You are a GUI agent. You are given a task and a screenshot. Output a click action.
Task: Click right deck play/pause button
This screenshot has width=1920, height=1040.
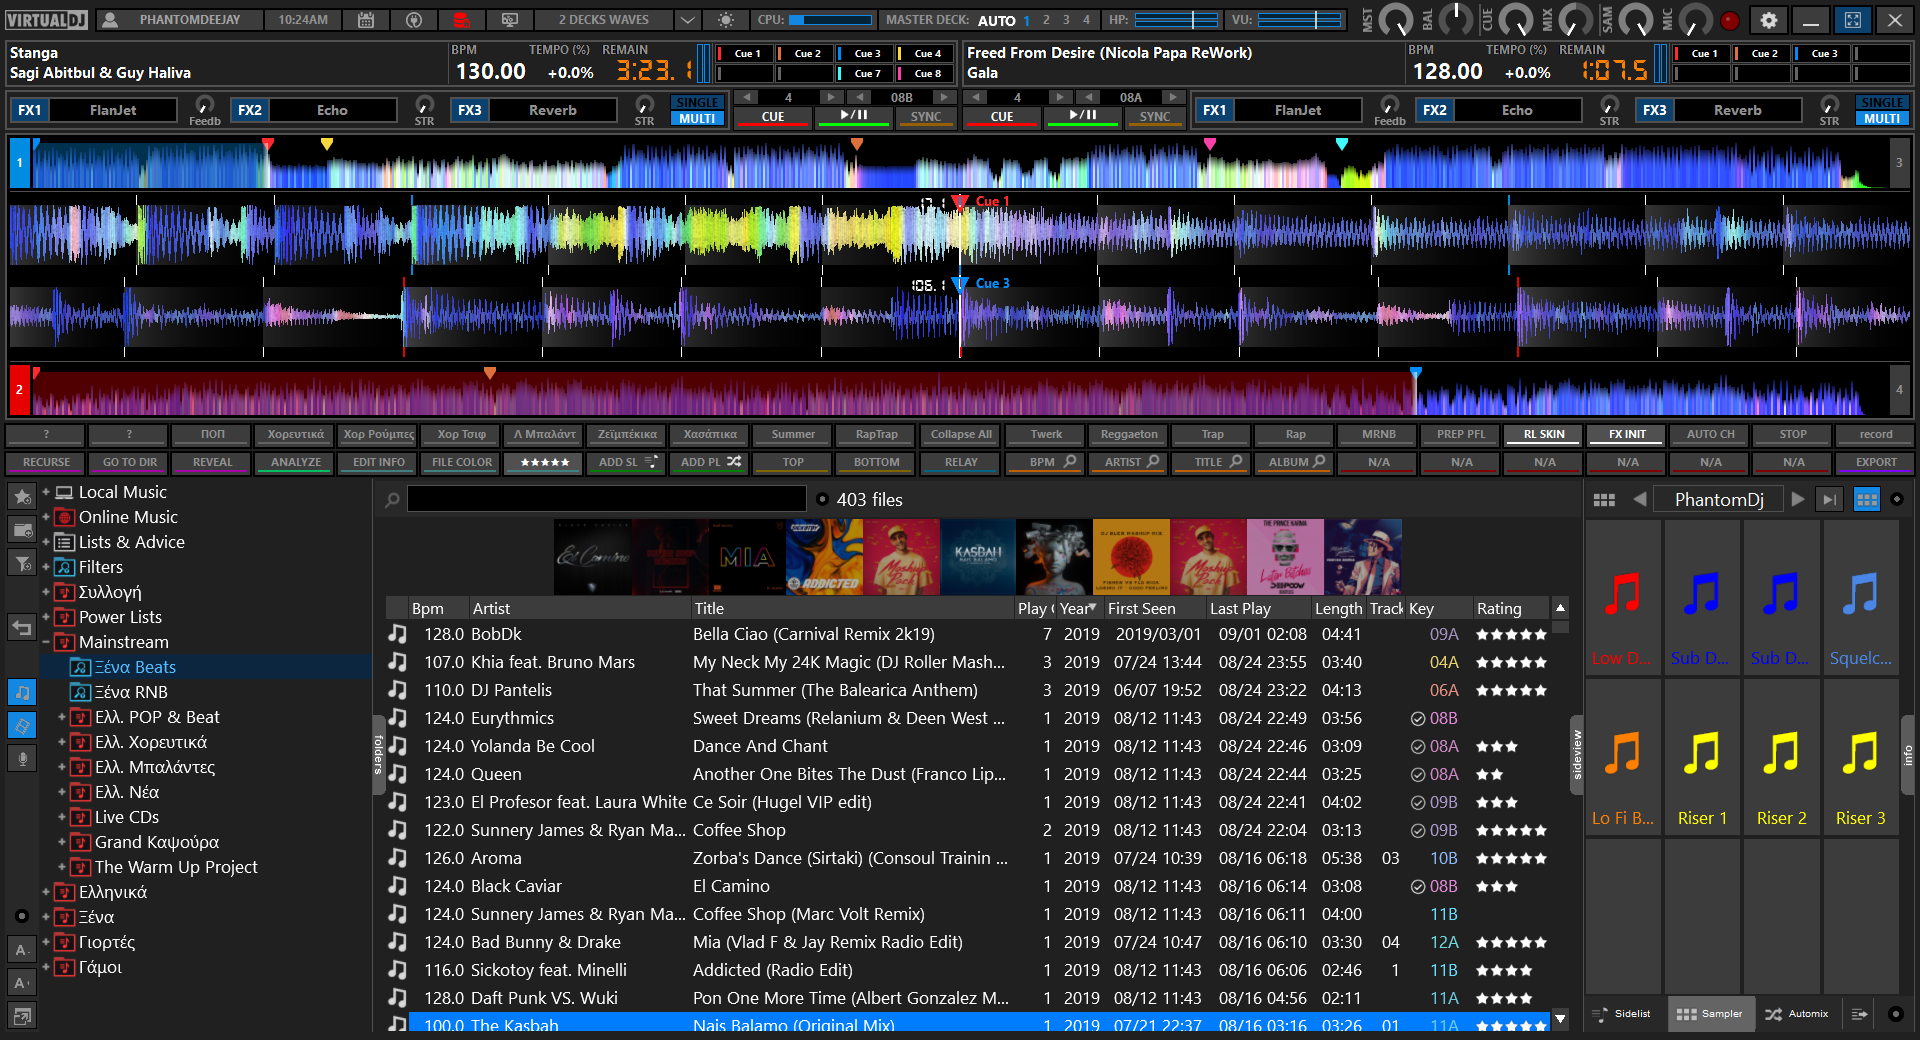pyautogui.click(x=1083, y=117)
